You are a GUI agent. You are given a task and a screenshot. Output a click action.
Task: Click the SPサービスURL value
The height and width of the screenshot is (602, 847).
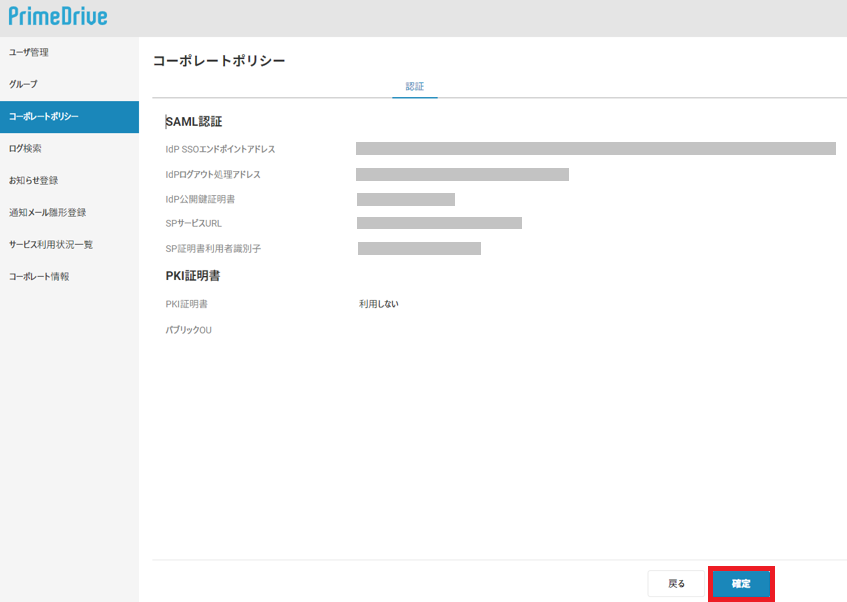439,223
